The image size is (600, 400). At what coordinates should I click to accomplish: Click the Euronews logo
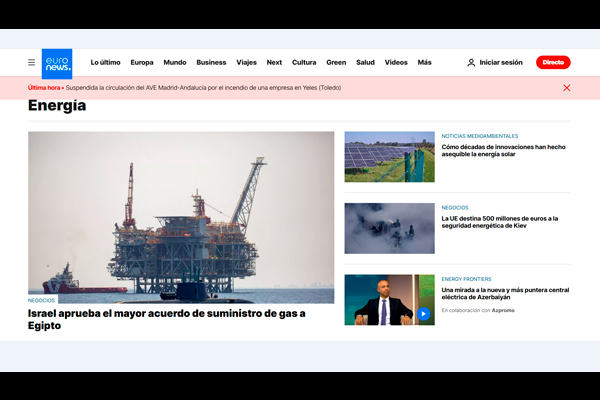point(57,62)
